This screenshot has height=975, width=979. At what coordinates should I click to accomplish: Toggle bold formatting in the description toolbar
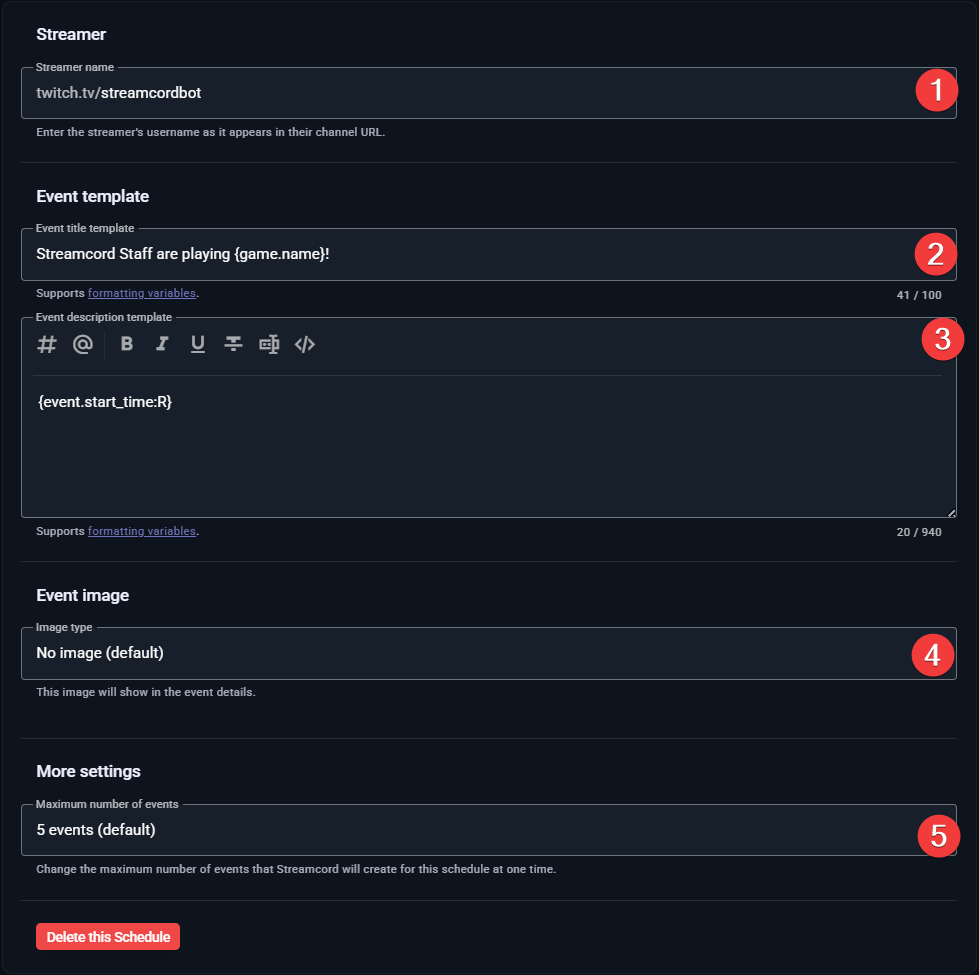pos(125,344)
